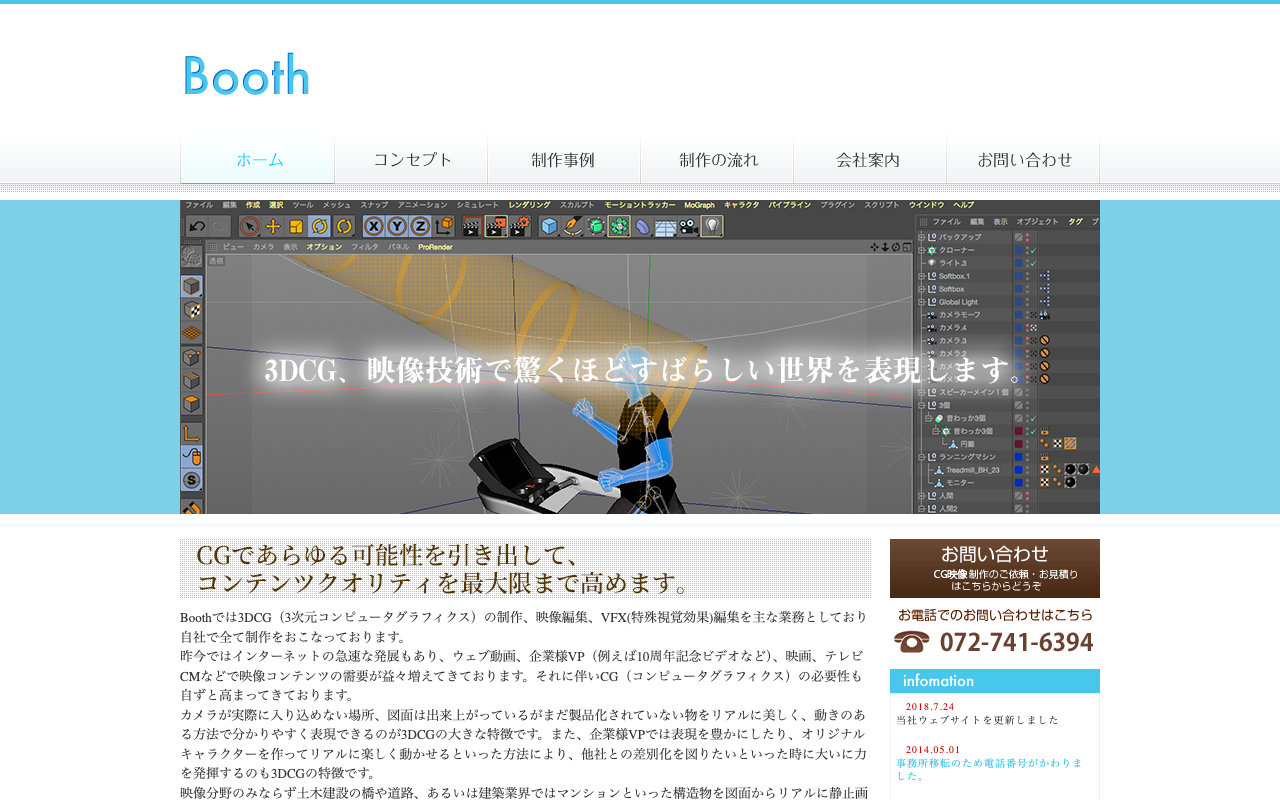This screenshot has width=1280, height=800.
Task: Click Render to Picture Viewer icon
Action: [496, 226]
